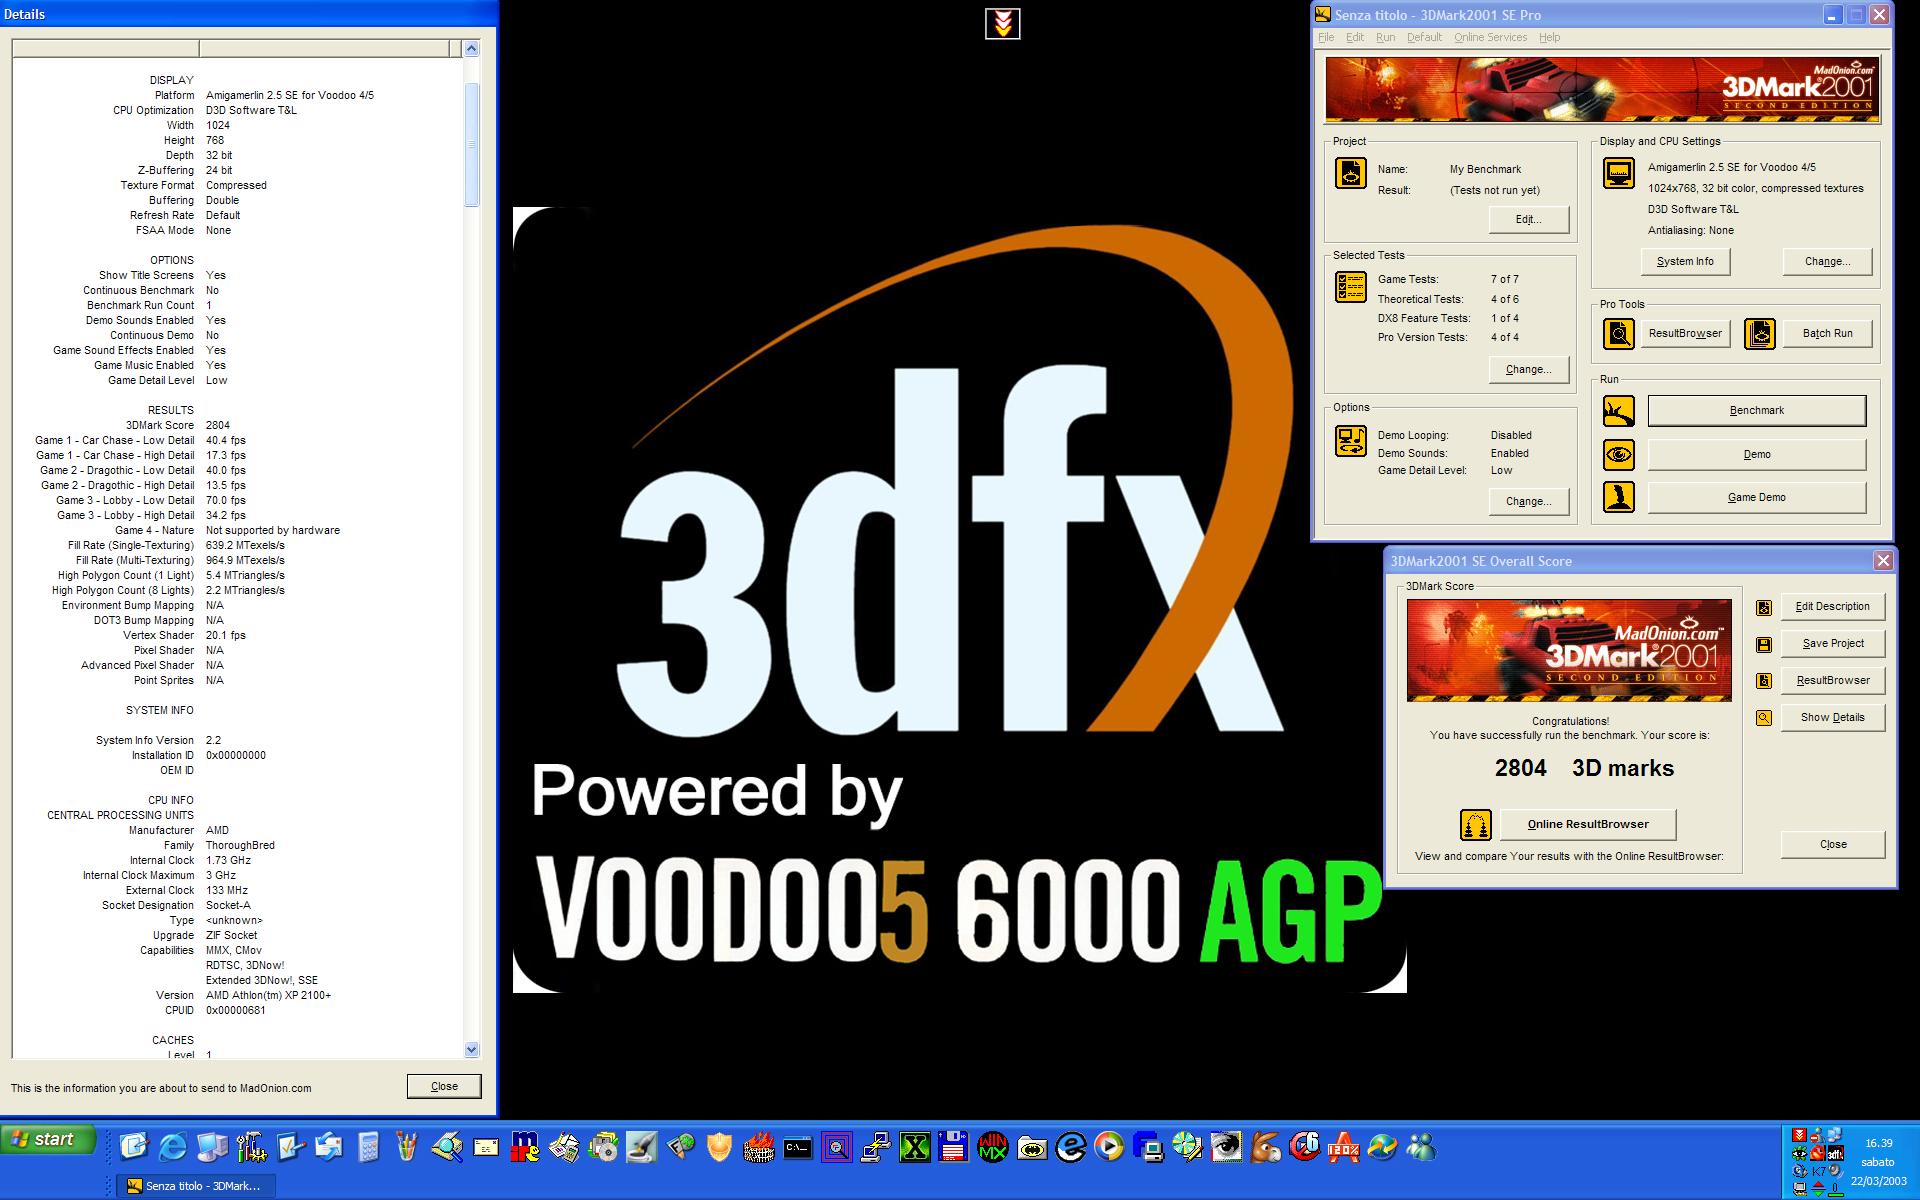The image size is (1920, 1200).
Task: Click the 3DMark Score 2804 value in Details
Action: pos(218,426)
